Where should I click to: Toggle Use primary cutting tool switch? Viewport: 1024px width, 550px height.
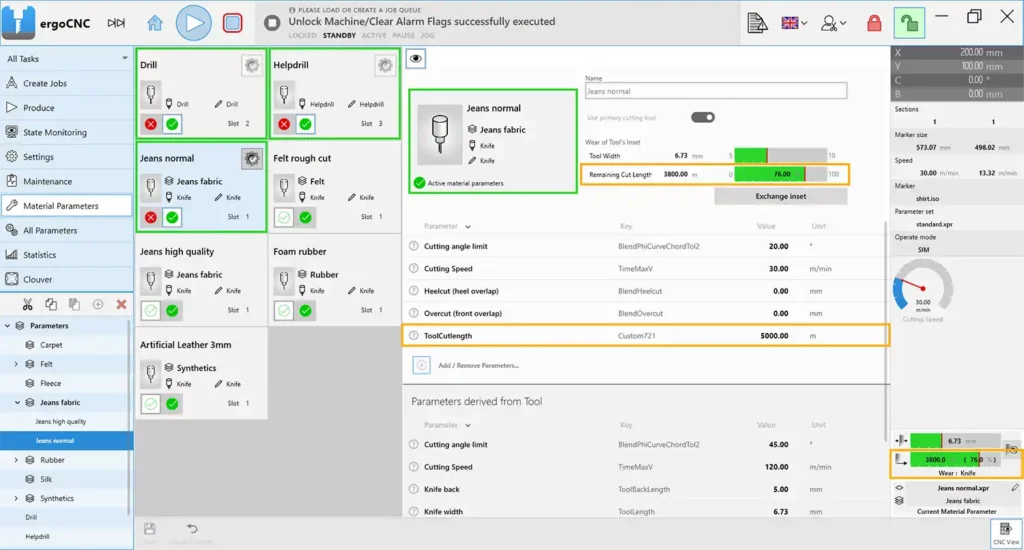703,118
